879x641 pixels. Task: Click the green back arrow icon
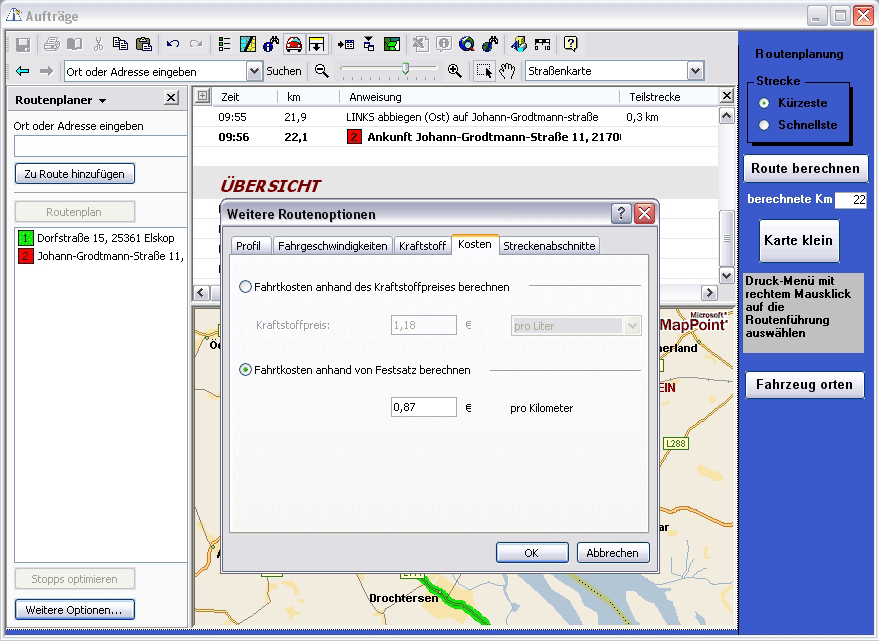click(22, 71)
